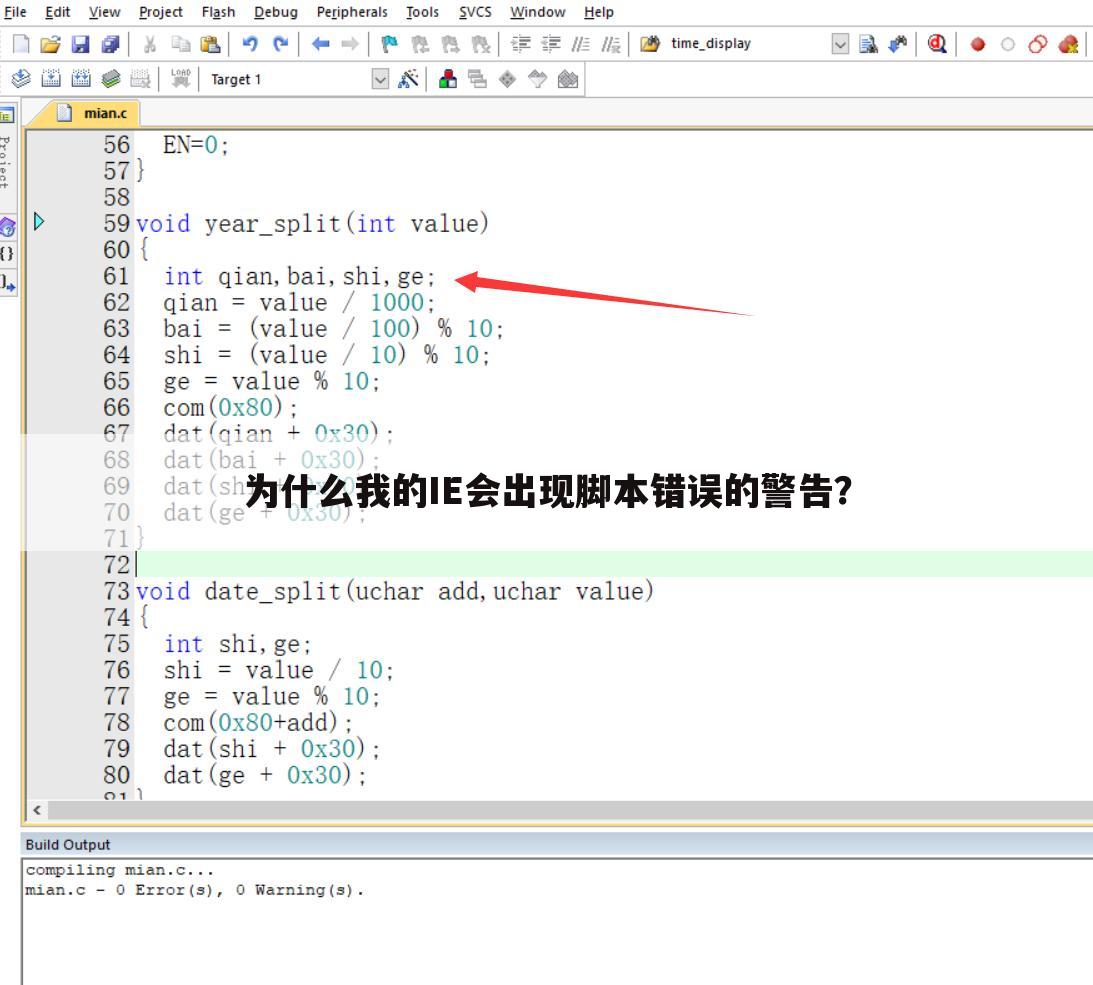Undo the last edit

250,45
